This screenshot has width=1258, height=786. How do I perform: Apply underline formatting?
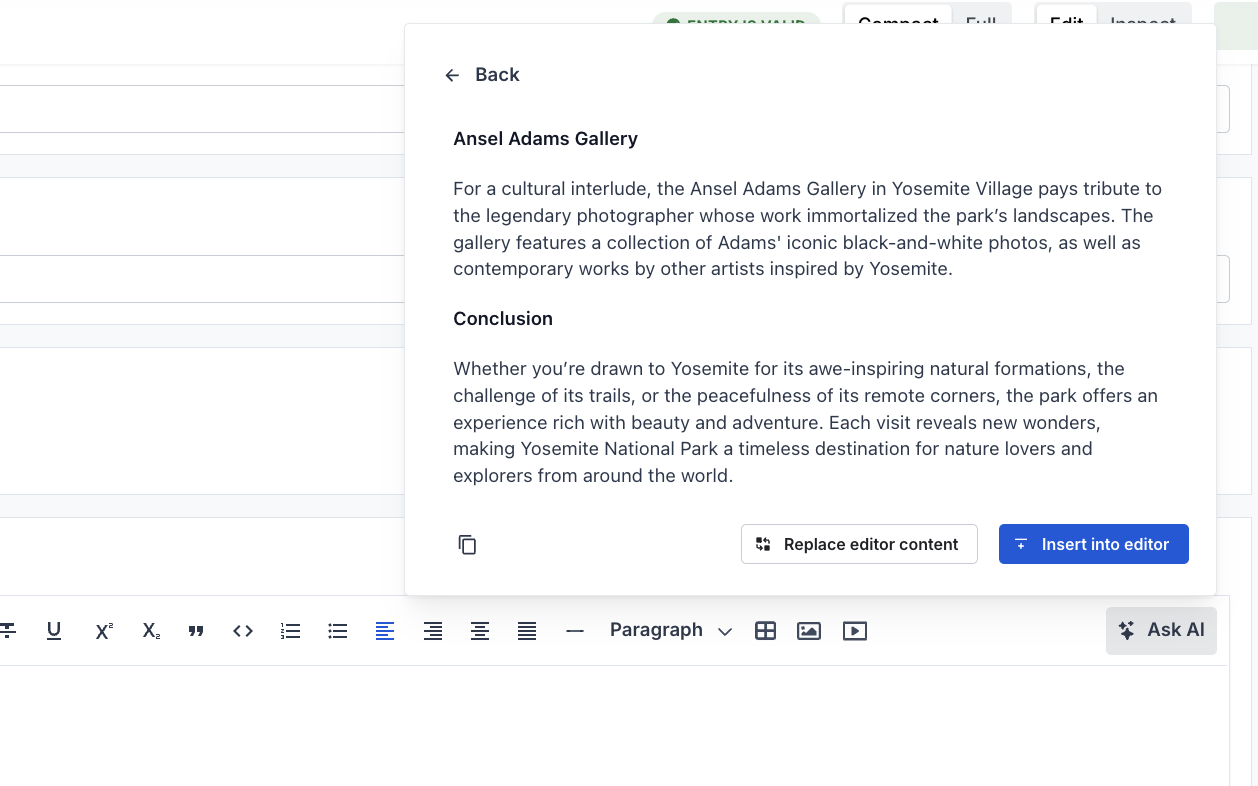[54, 630]
